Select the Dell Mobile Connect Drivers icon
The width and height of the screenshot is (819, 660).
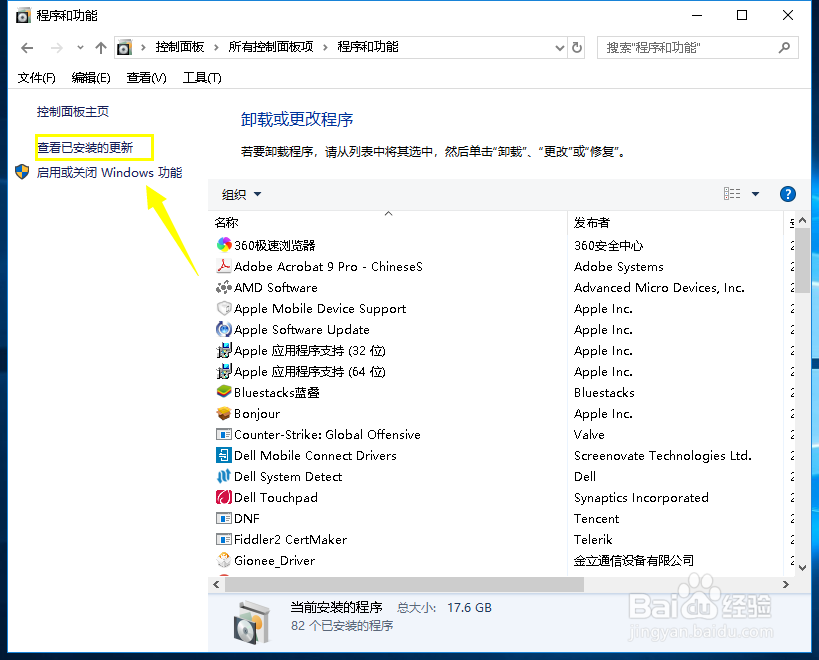click(224, 455)
